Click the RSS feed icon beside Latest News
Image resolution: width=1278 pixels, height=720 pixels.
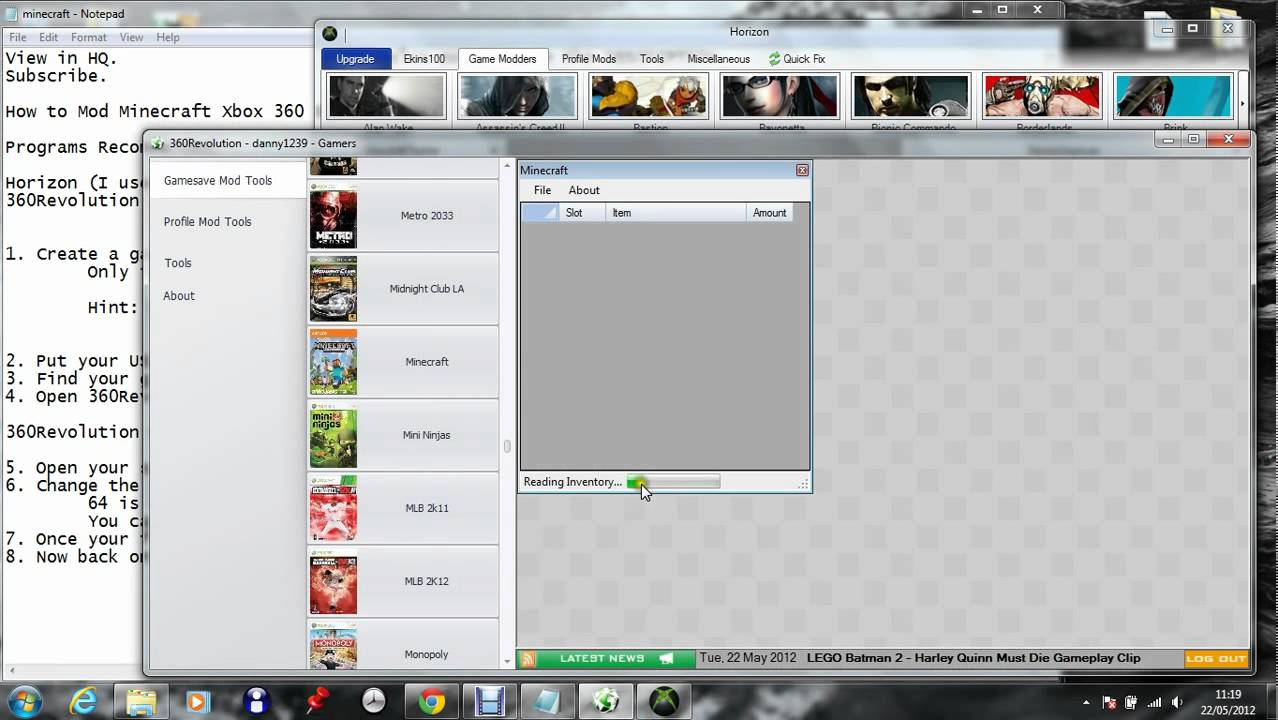point(528,659)
